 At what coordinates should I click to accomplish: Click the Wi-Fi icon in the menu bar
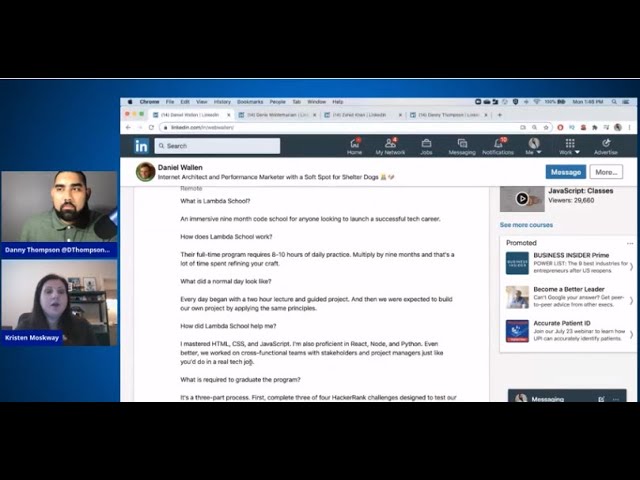[x=537, y=102]
